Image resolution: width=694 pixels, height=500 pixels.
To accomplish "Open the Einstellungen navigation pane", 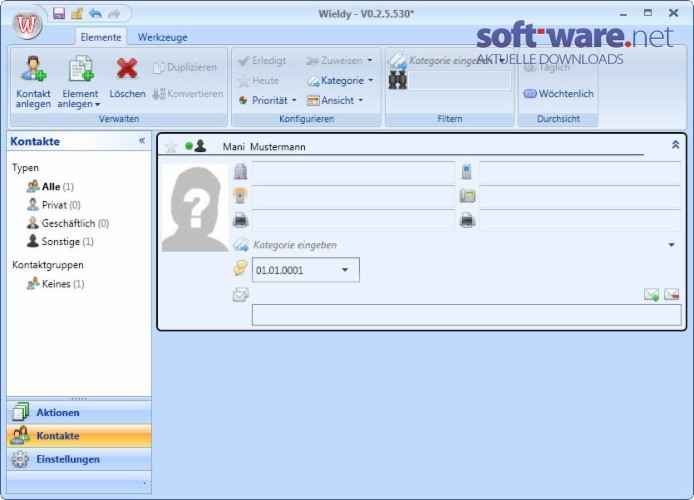I will (79, 459).
